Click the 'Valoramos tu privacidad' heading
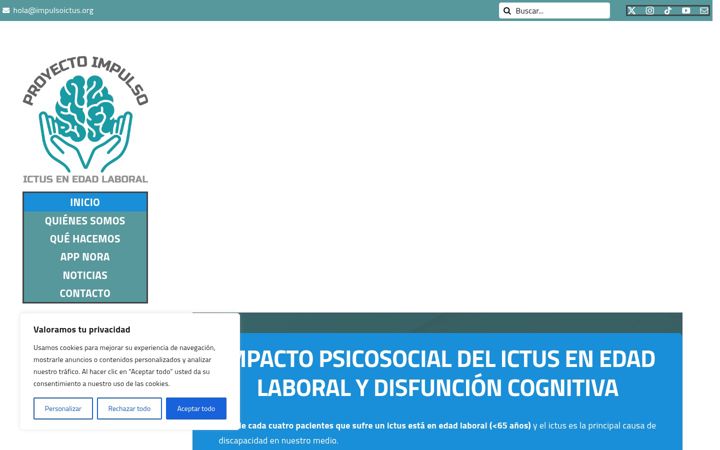 click(82, 329)
